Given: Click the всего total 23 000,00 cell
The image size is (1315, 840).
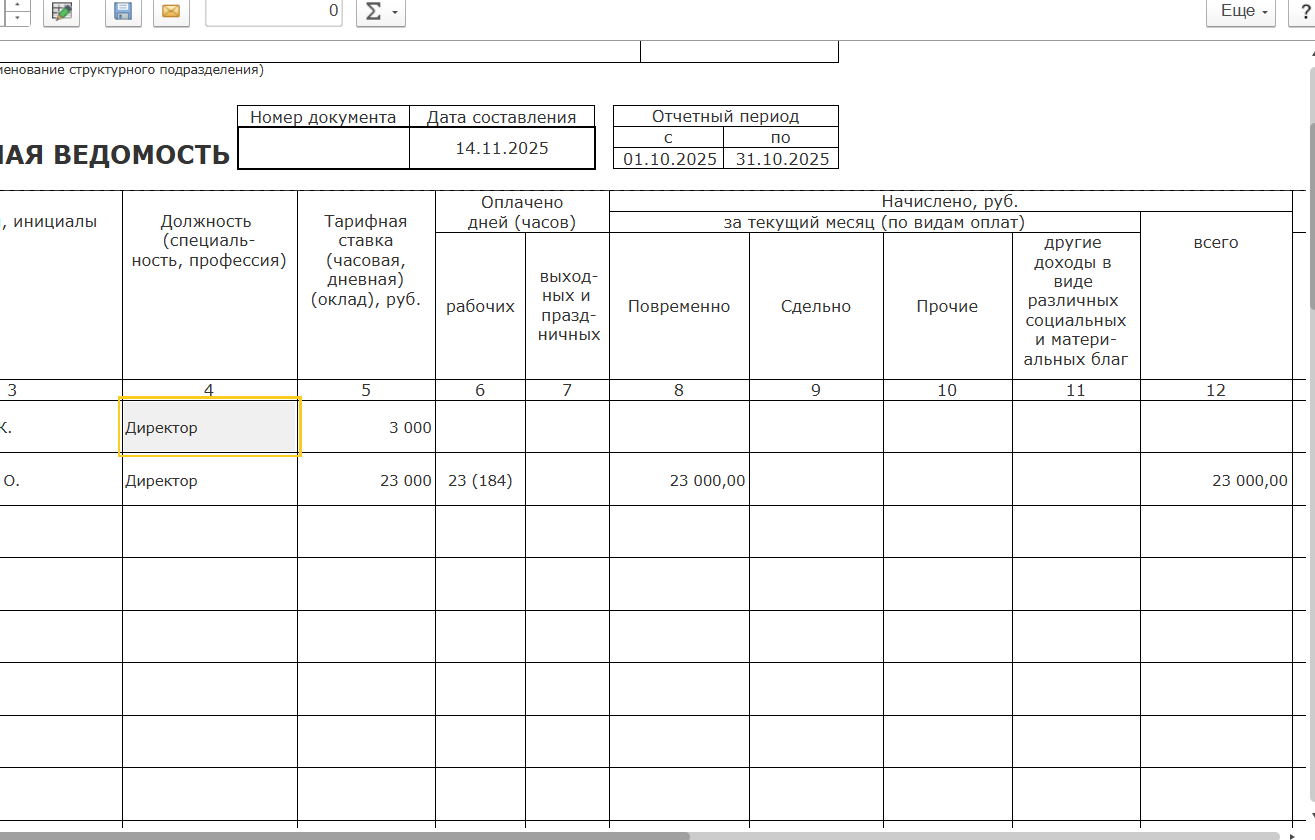Looking at the screenshot, I should pos(1216,480).
